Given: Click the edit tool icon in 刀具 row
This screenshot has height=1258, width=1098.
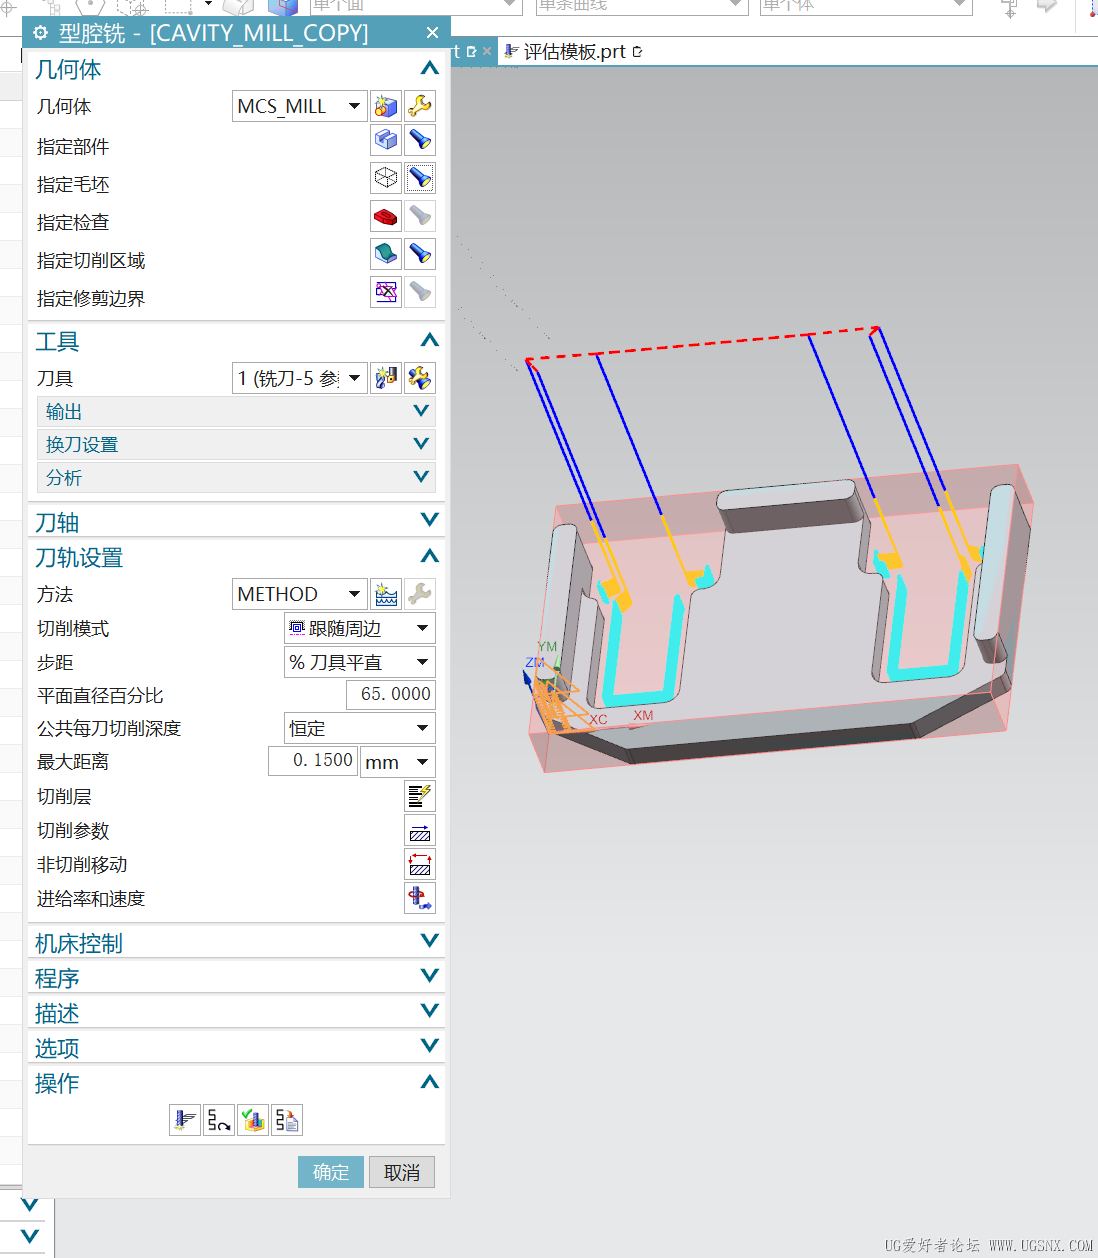Looking at the screenshot, I should pyautogui.click(x=420, y=378).
